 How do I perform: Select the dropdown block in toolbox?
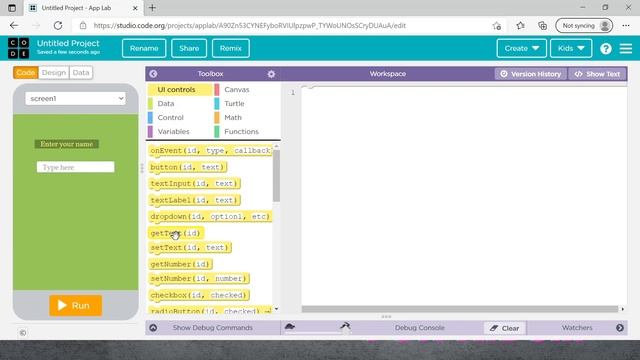pyautogui.click(x=210, y=216)
